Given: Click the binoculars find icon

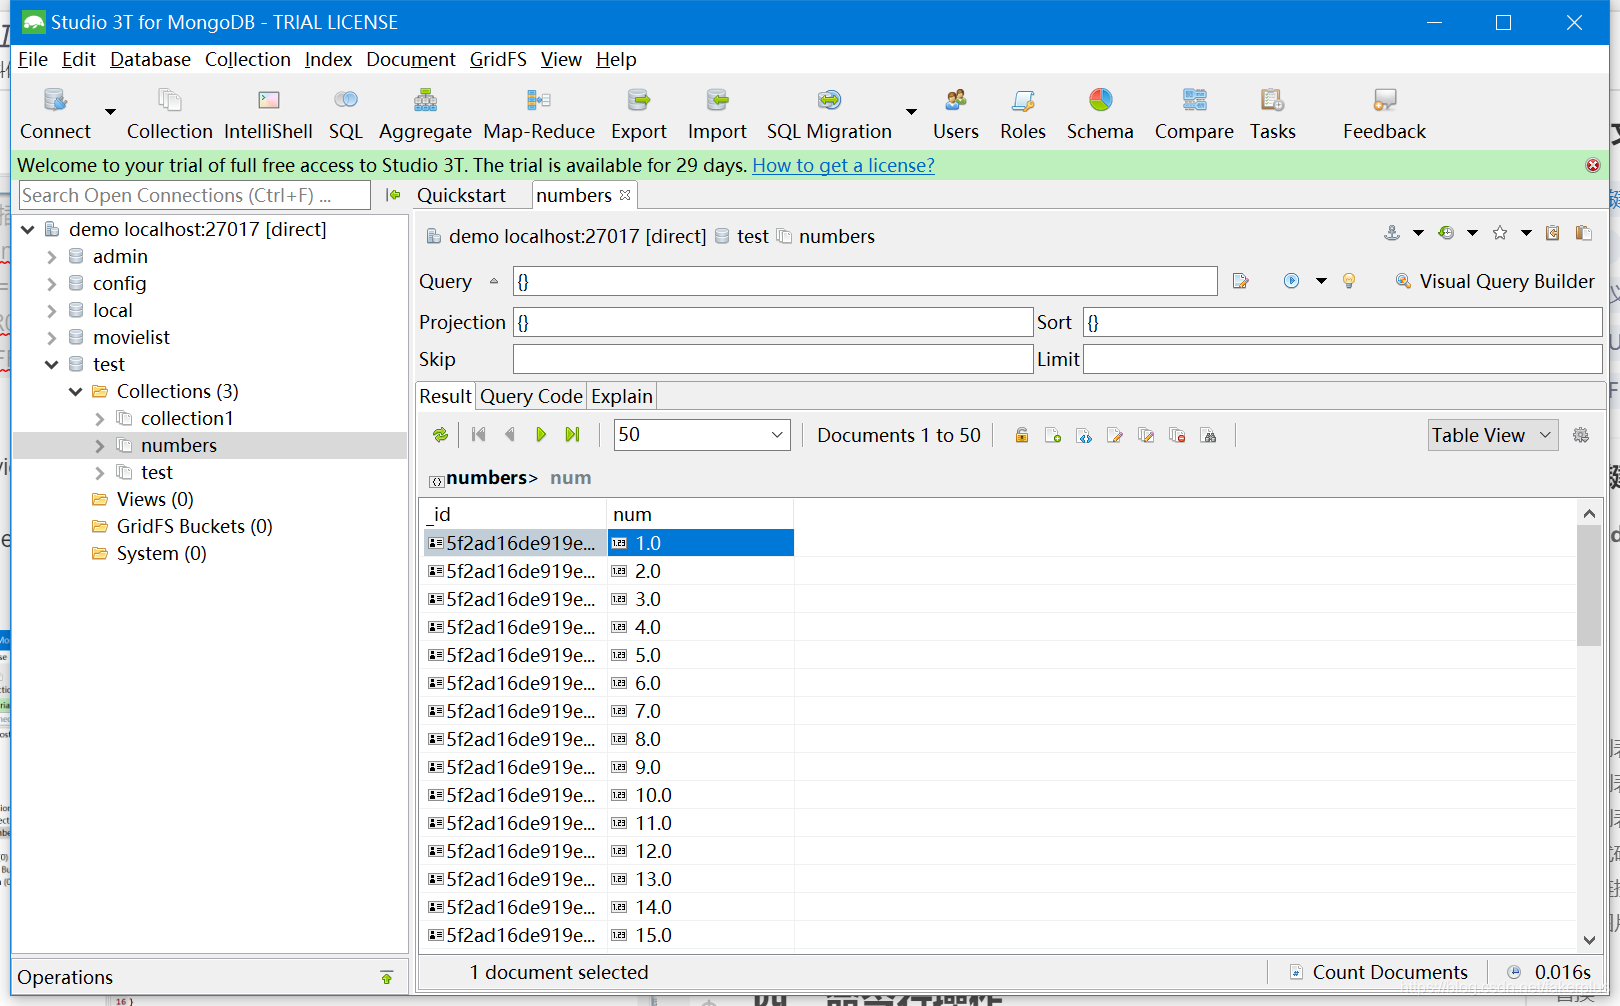Looking at the screenshot, I should (1208, 435).
